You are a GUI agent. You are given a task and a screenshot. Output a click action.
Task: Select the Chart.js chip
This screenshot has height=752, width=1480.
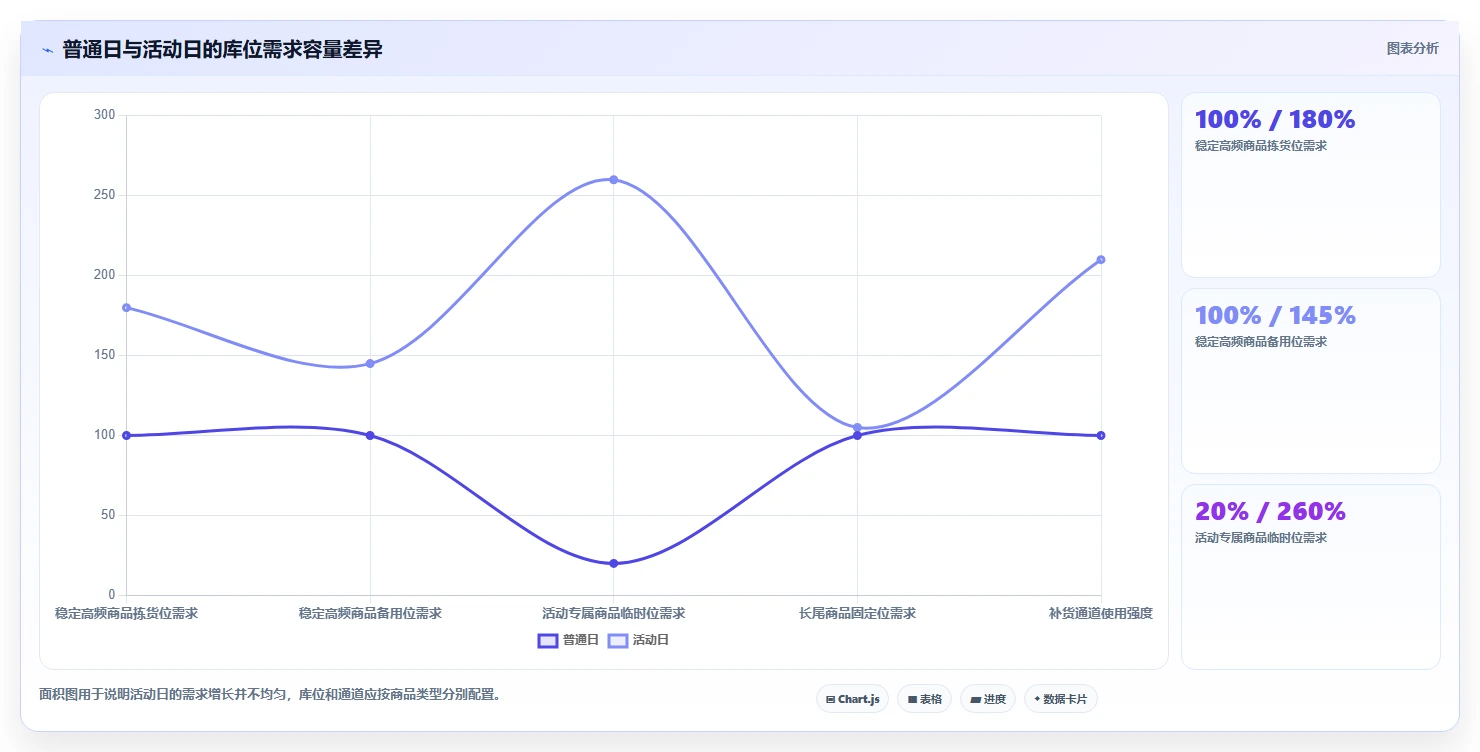852,699
